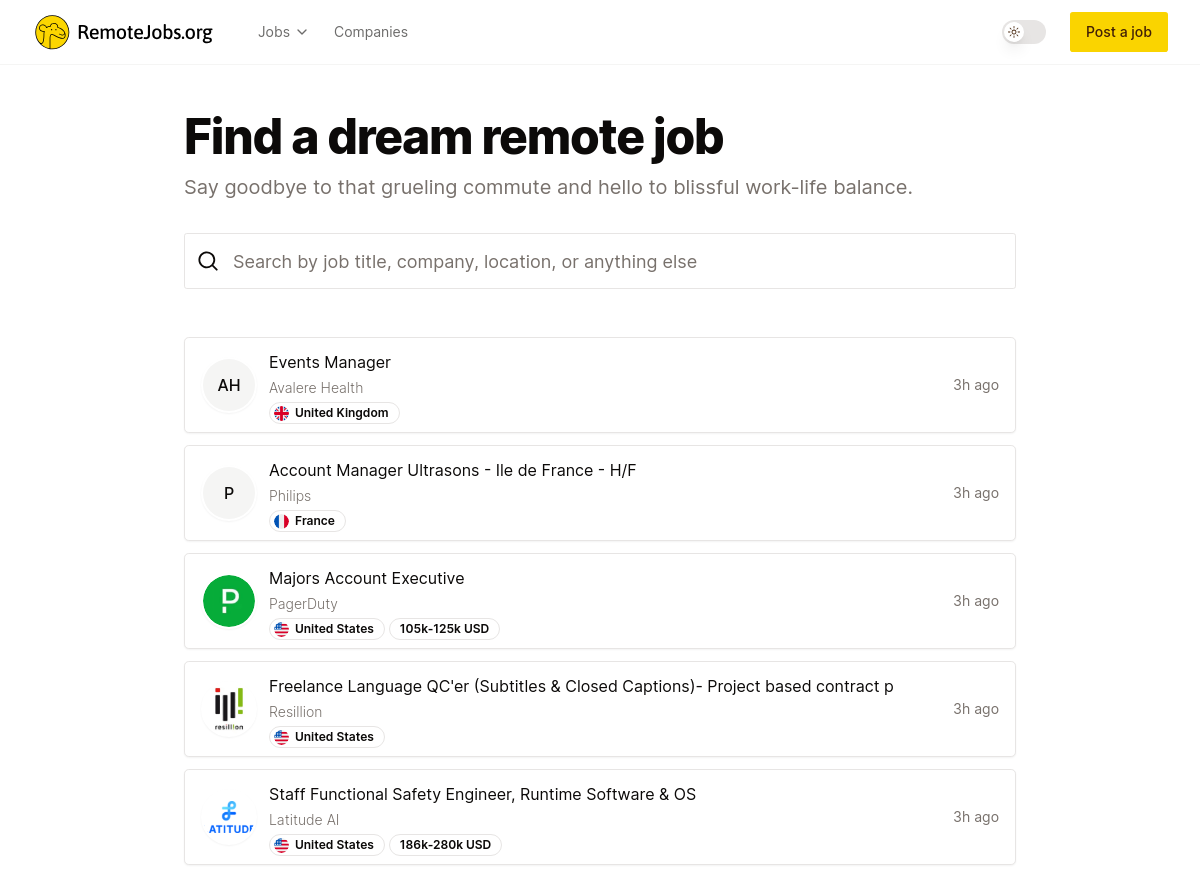Image resolution: width=1200 pixels, height=876 pixels.
Task: Expand the Jobs dropdown menu
Action: pyautogui.click(x=282, y=32)
